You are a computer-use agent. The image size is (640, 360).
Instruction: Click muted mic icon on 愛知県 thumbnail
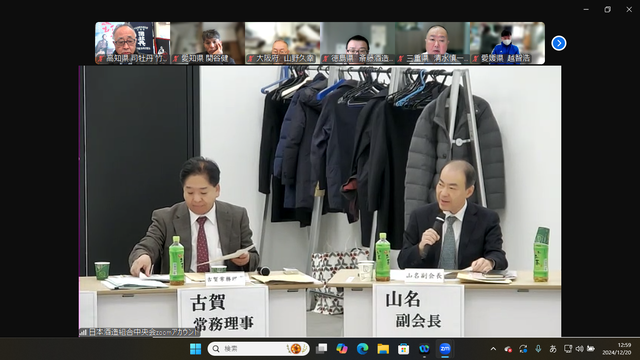pyautogui.click(x=176, y=59)
